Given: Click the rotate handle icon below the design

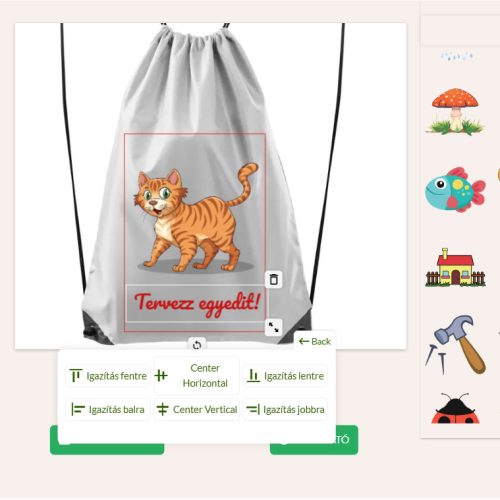Looking at the screenshot, I should (197, 345).
